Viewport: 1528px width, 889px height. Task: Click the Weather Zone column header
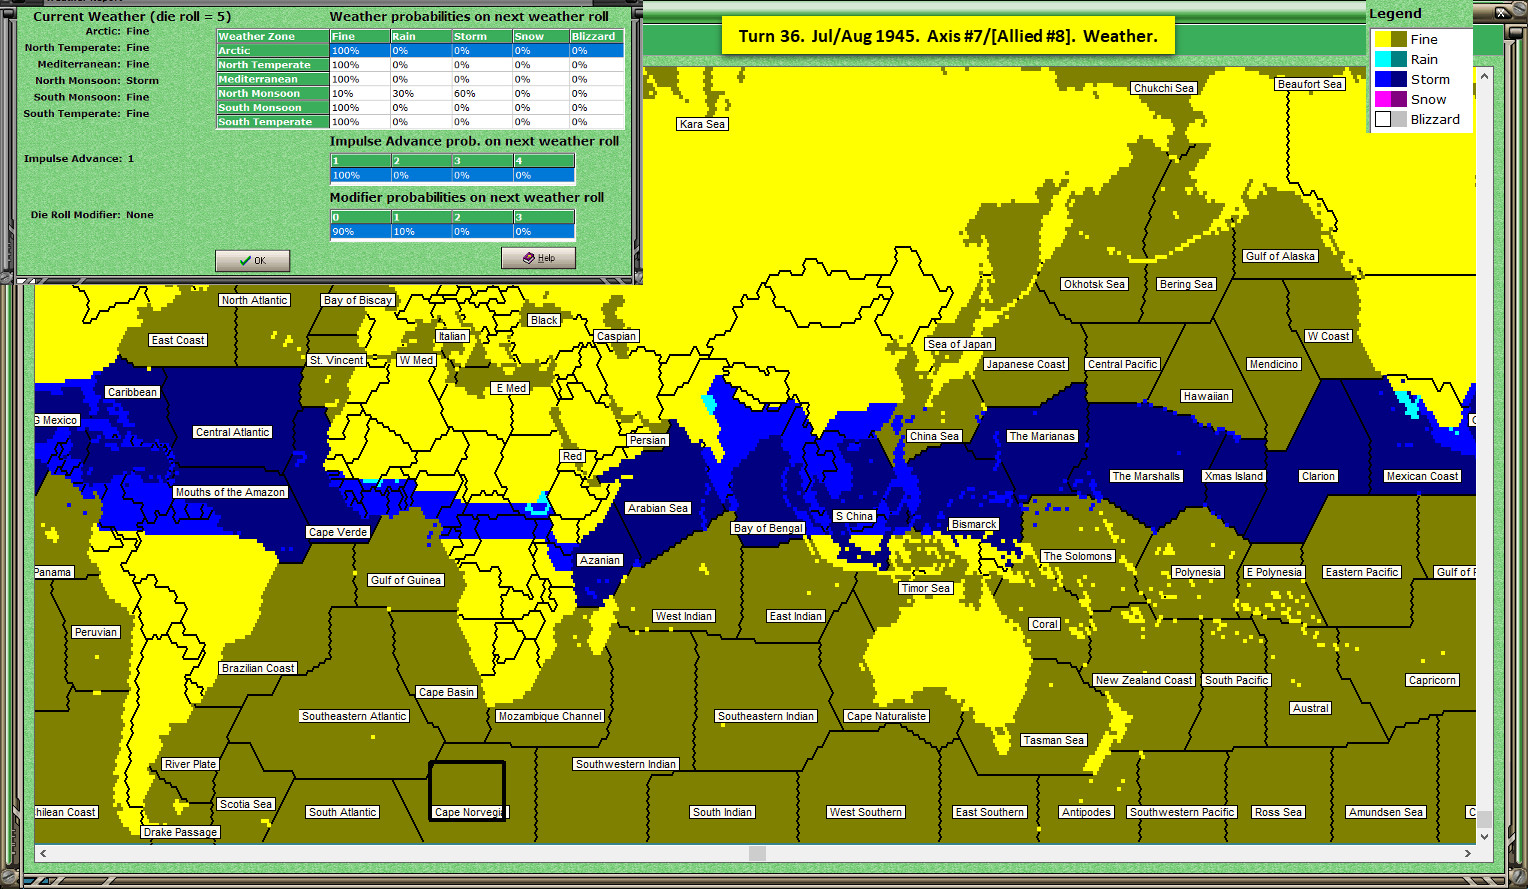pyautogui.click(x=272, y=36)
